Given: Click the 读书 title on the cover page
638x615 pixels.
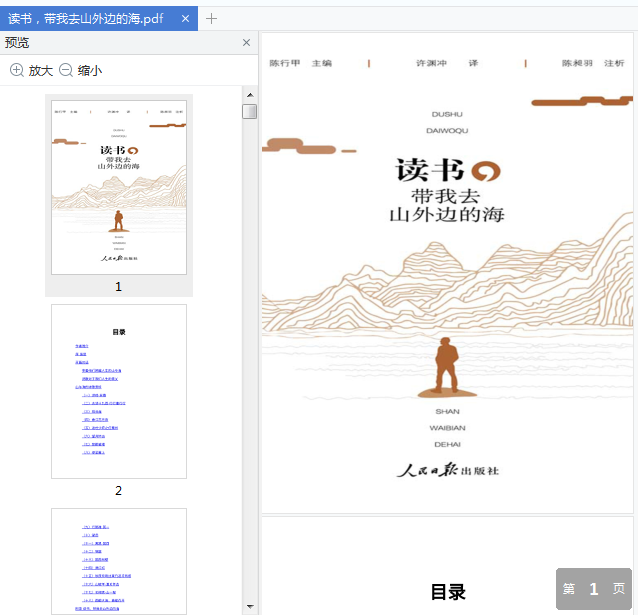Looking at the screenshot, I should (x=430, y=170).
